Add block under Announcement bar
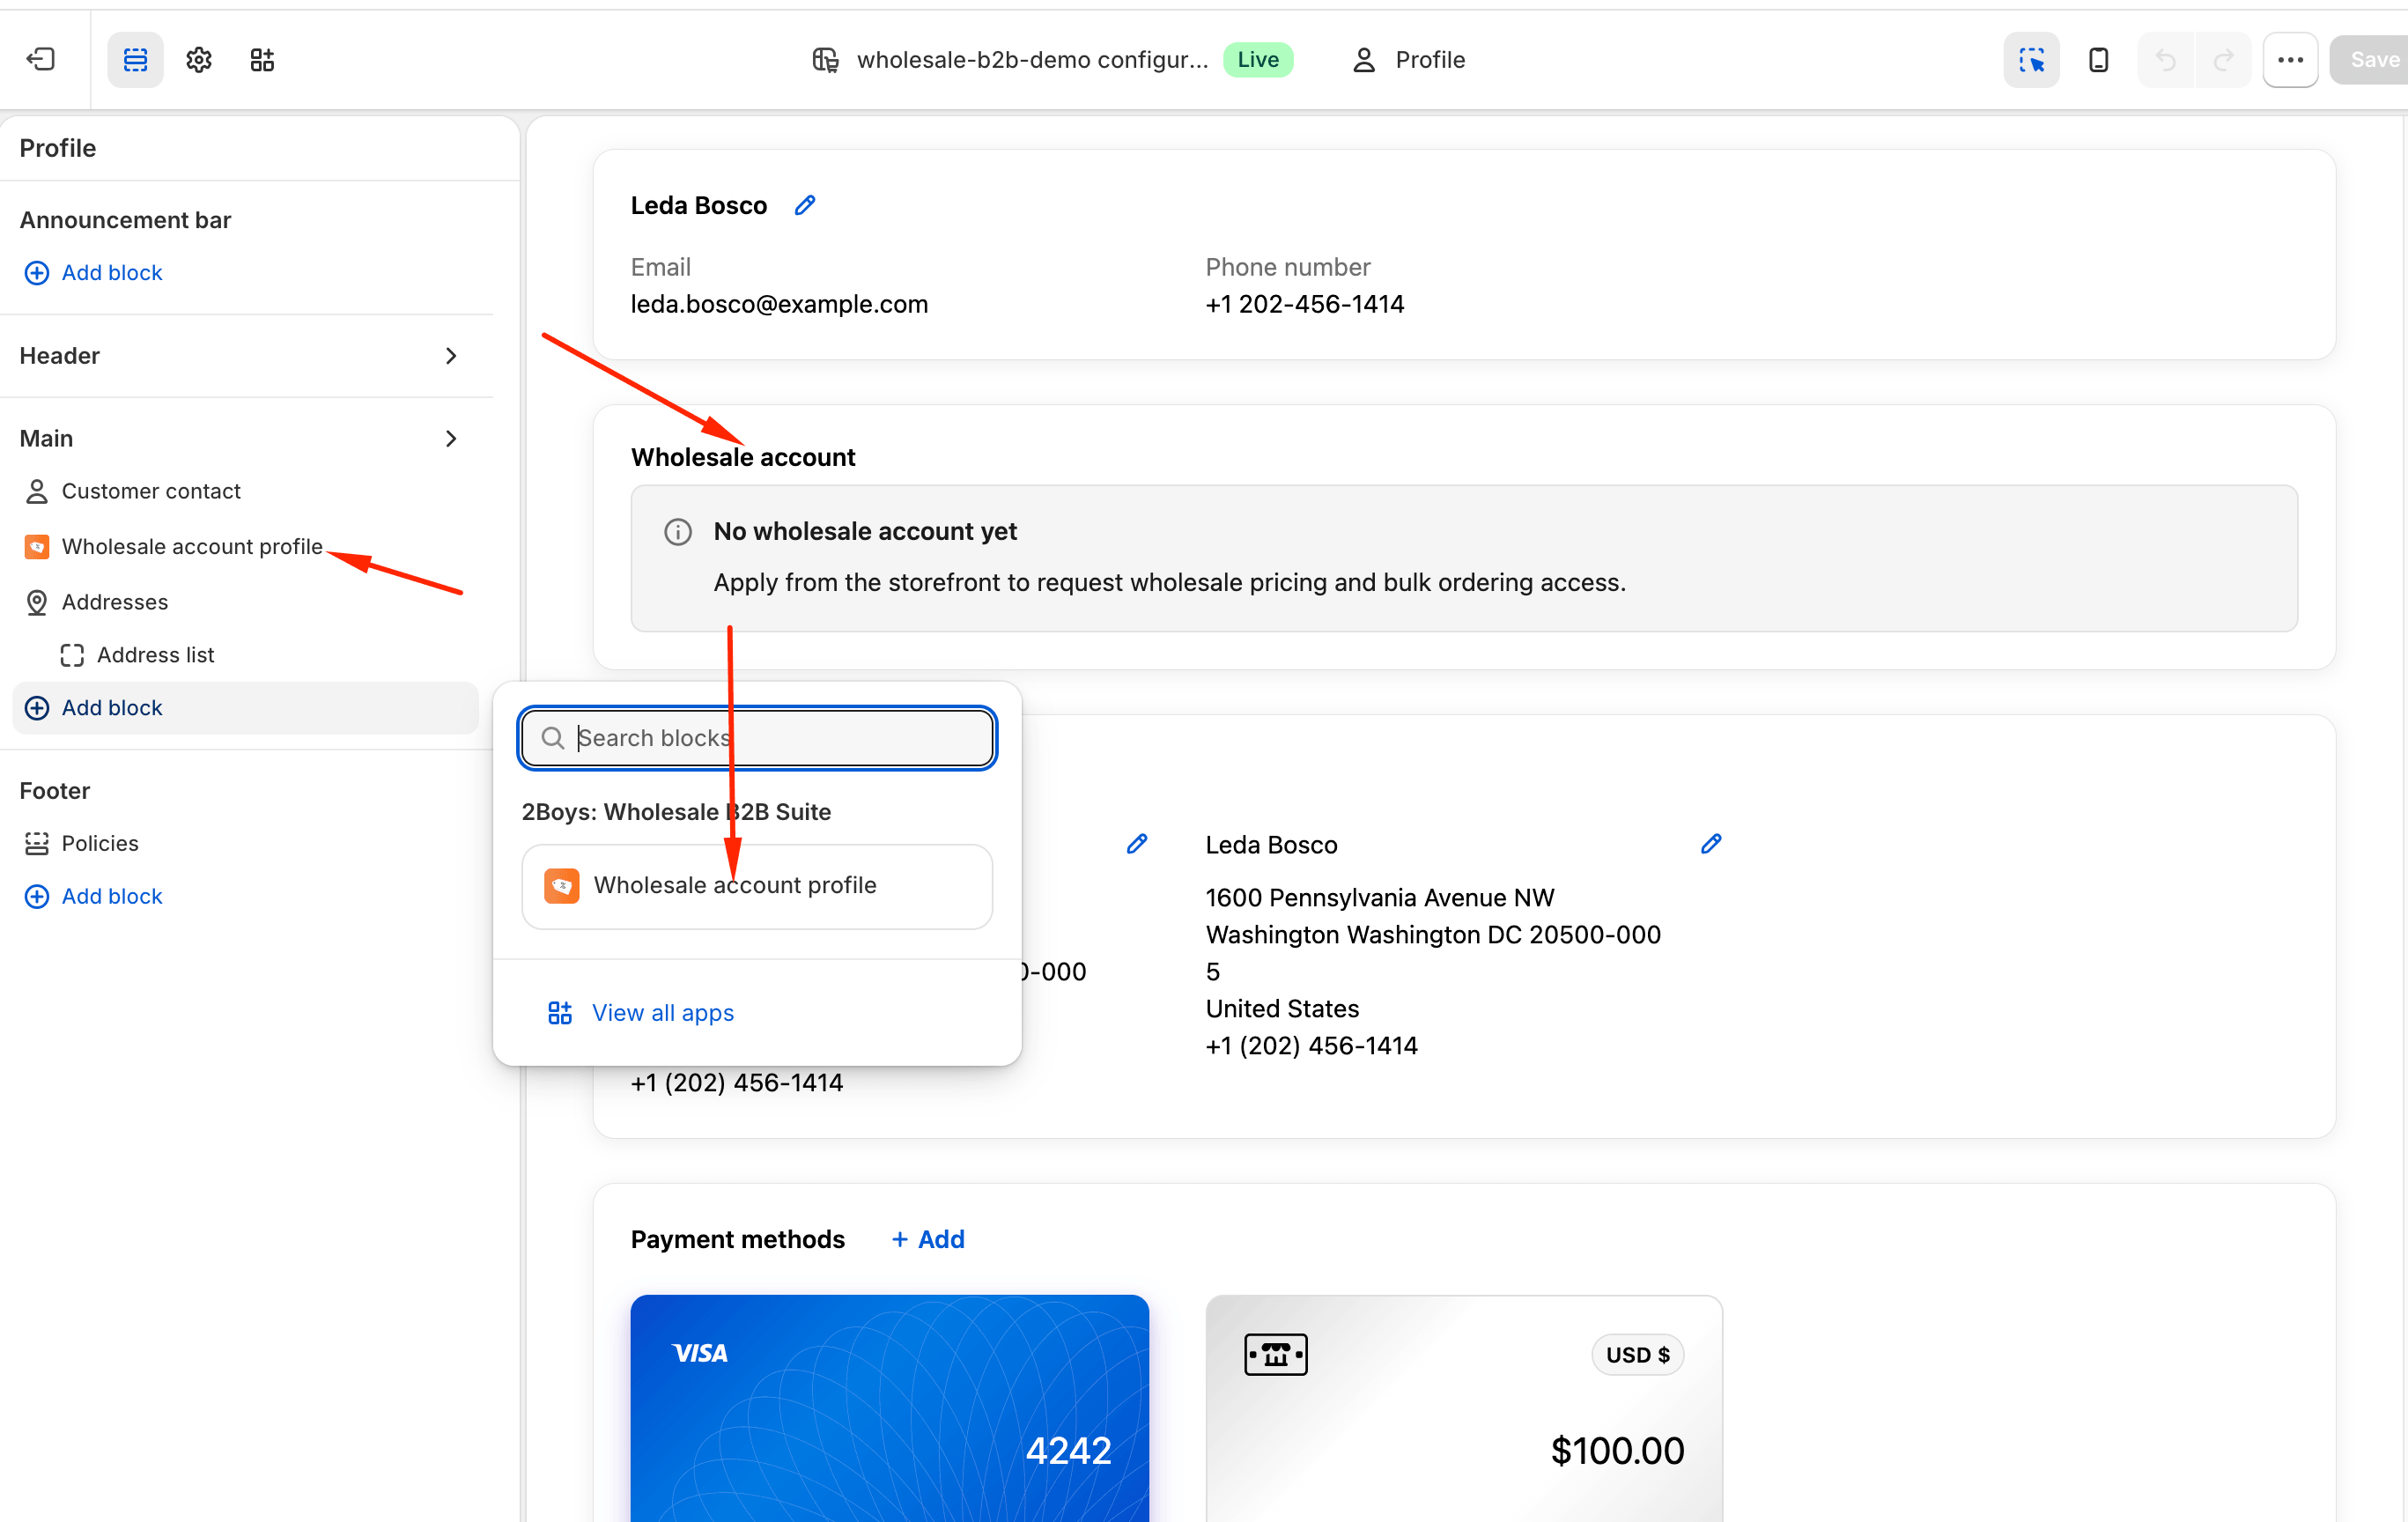This screenshot has width=2408, height=1522. [x=93, y=272]
